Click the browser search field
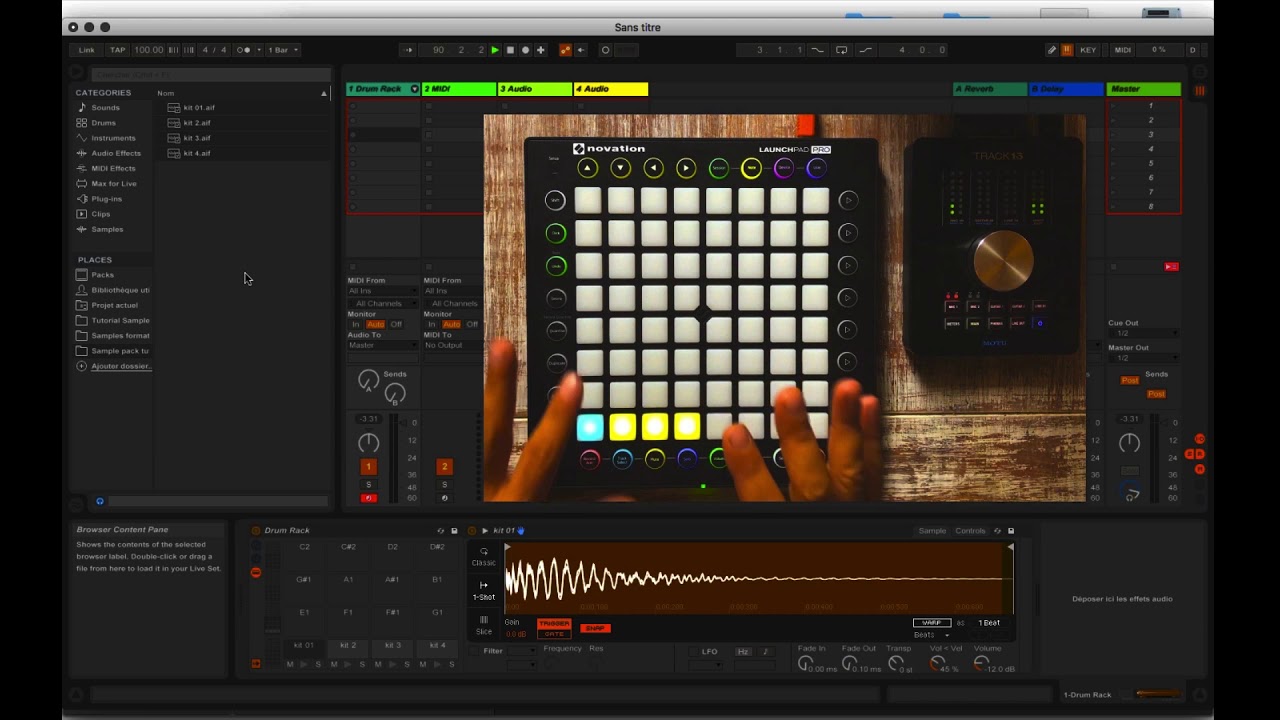This screenshot has height=720, width=1280. (x=210, y=74)
